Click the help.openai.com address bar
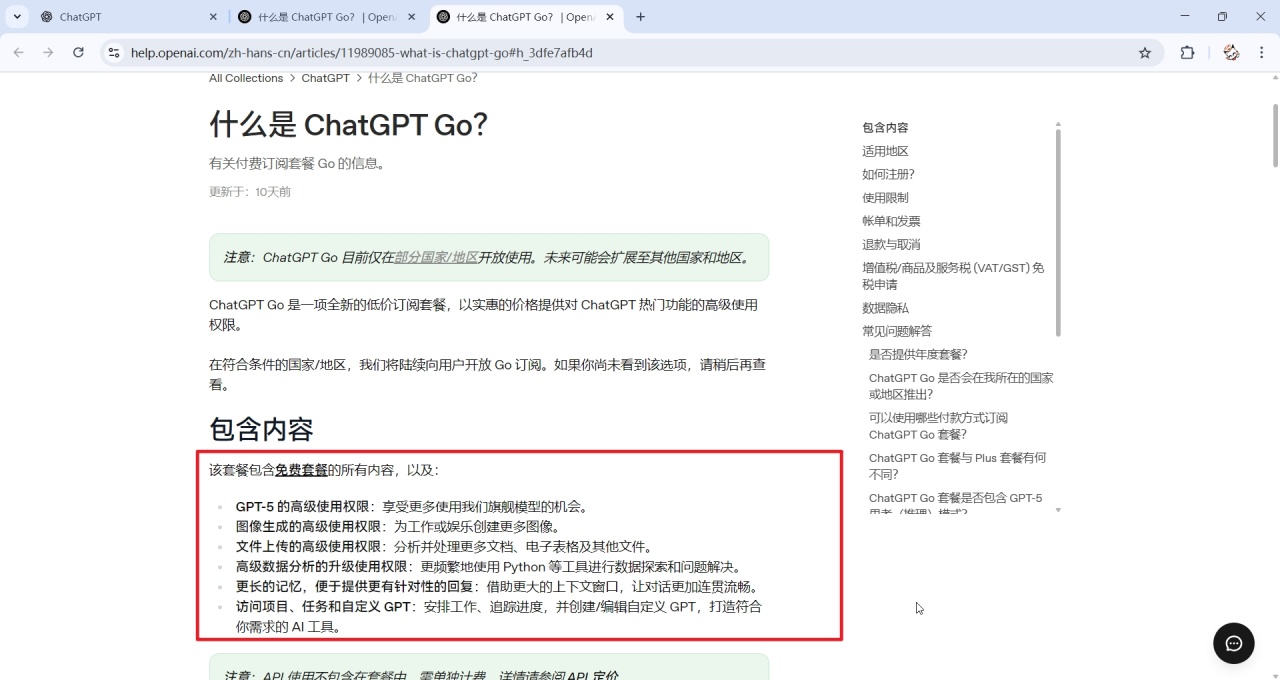This screenshot has width=1280, height=680. [630, 53]
